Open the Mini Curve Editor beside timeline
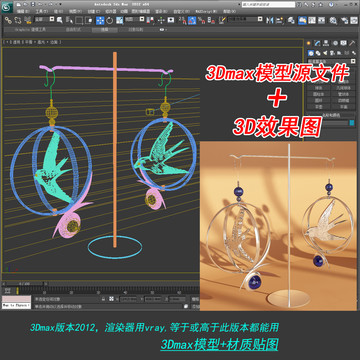360x360 pixels. click(x=8, y=290)
